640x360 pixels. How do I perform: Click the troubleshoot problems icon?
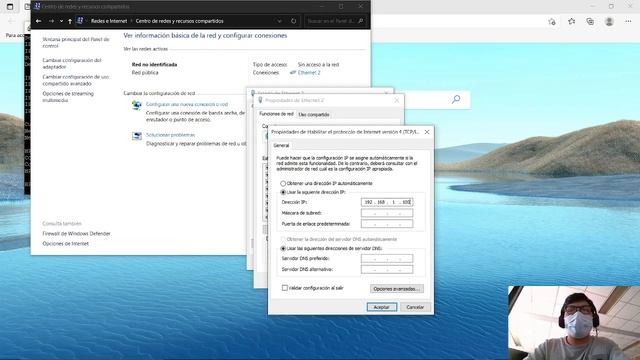coord(137,136)
